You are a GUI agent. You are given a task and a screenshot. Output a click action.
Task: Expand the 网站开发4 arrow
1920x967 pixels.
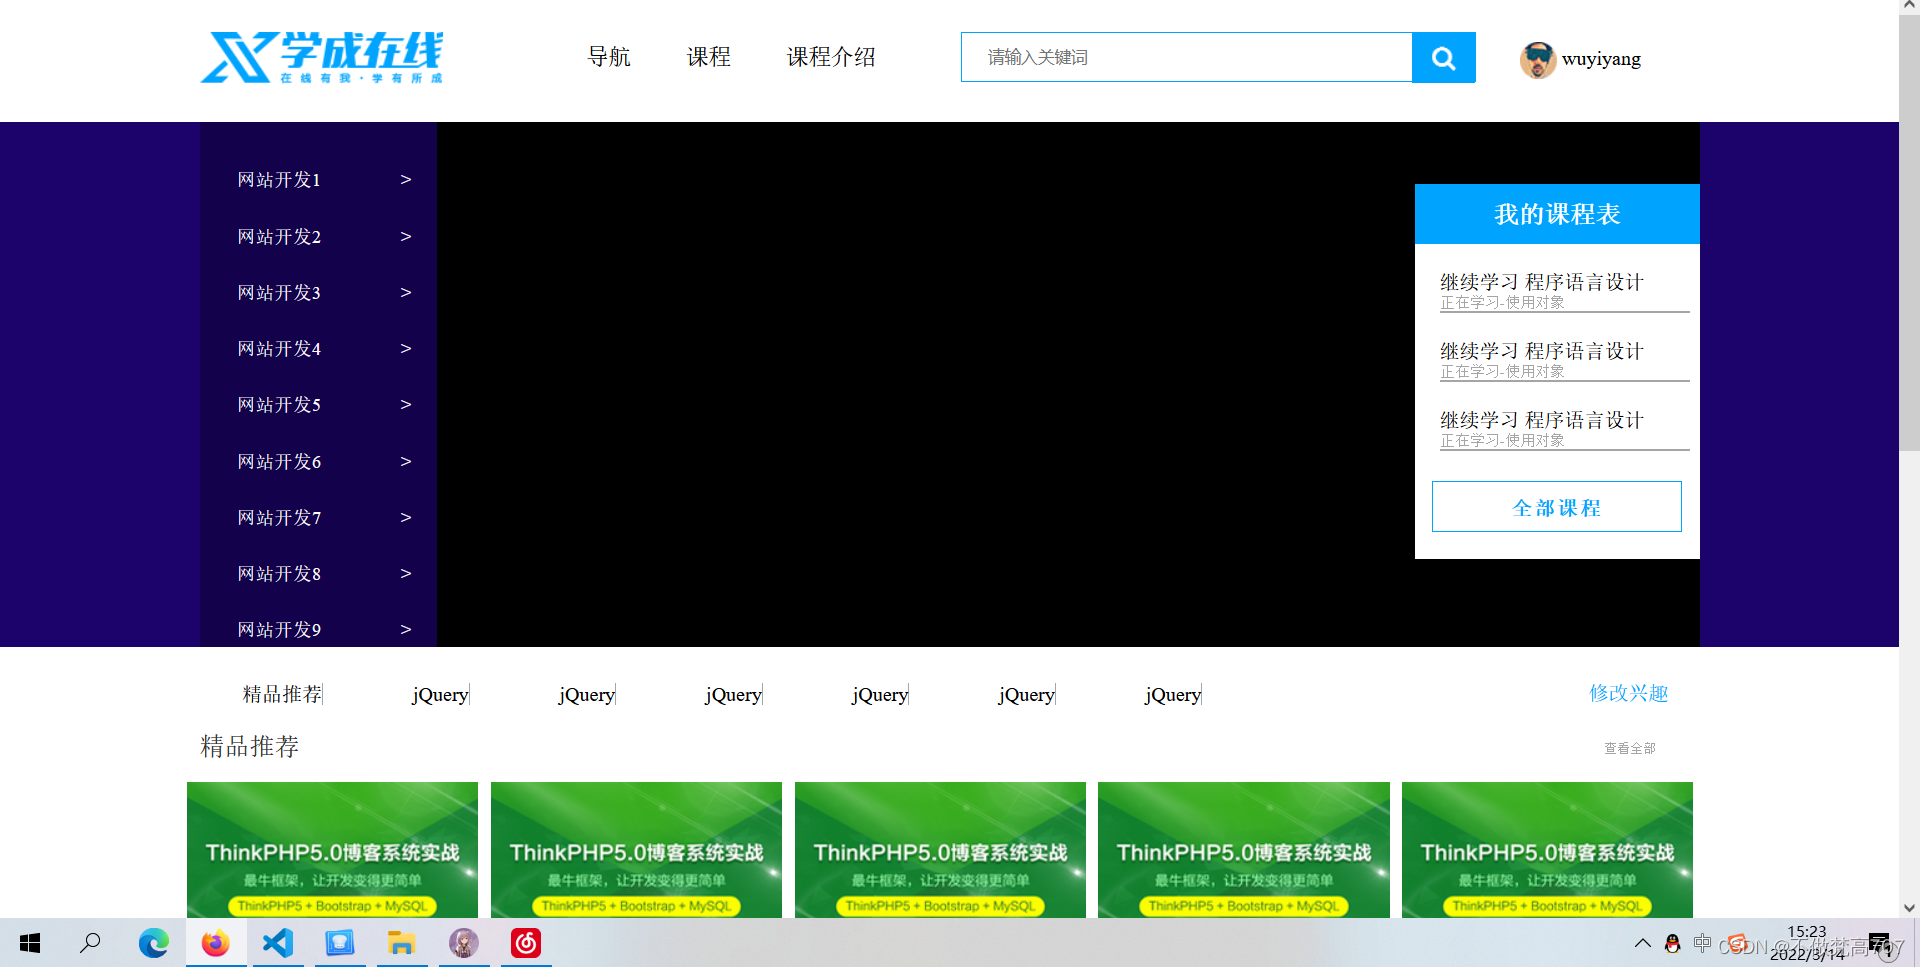tap(406, 349)
